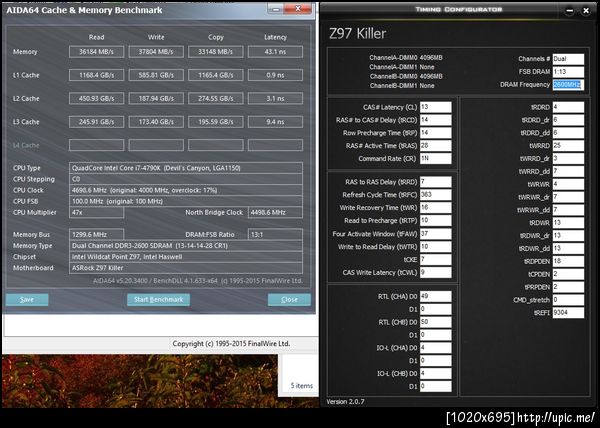Click the FSB DRAM 1:13 field

[568, 72]
